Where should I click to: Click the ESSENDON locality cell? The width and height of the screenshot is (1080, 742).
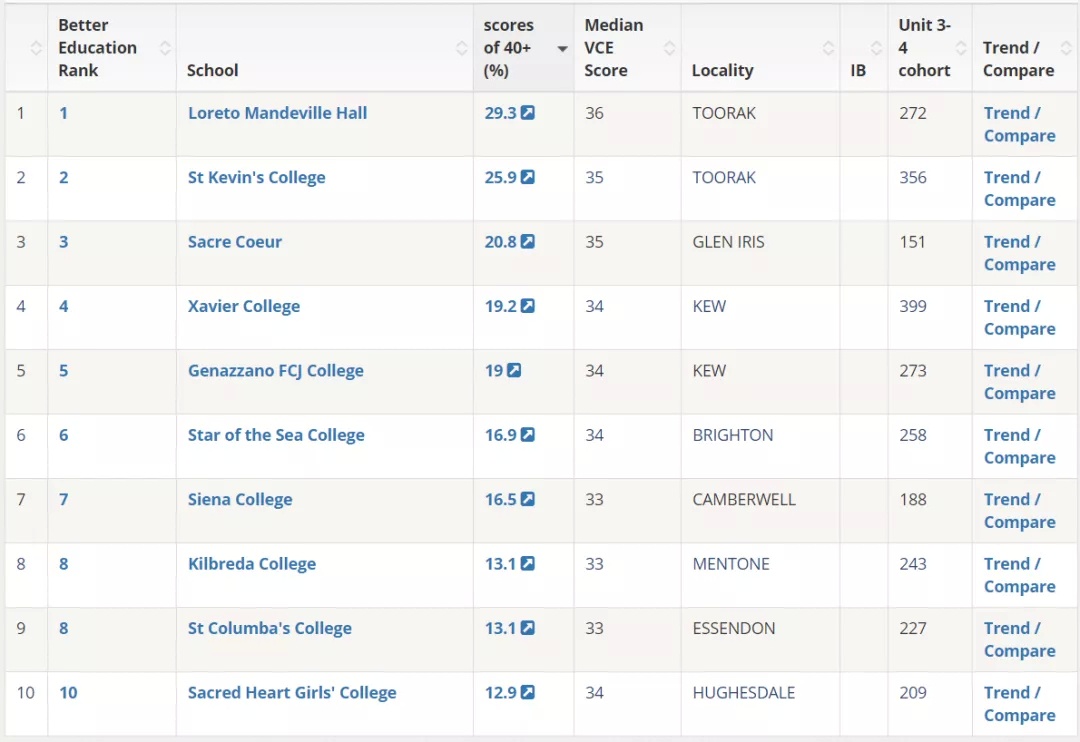tap(734, 628)
